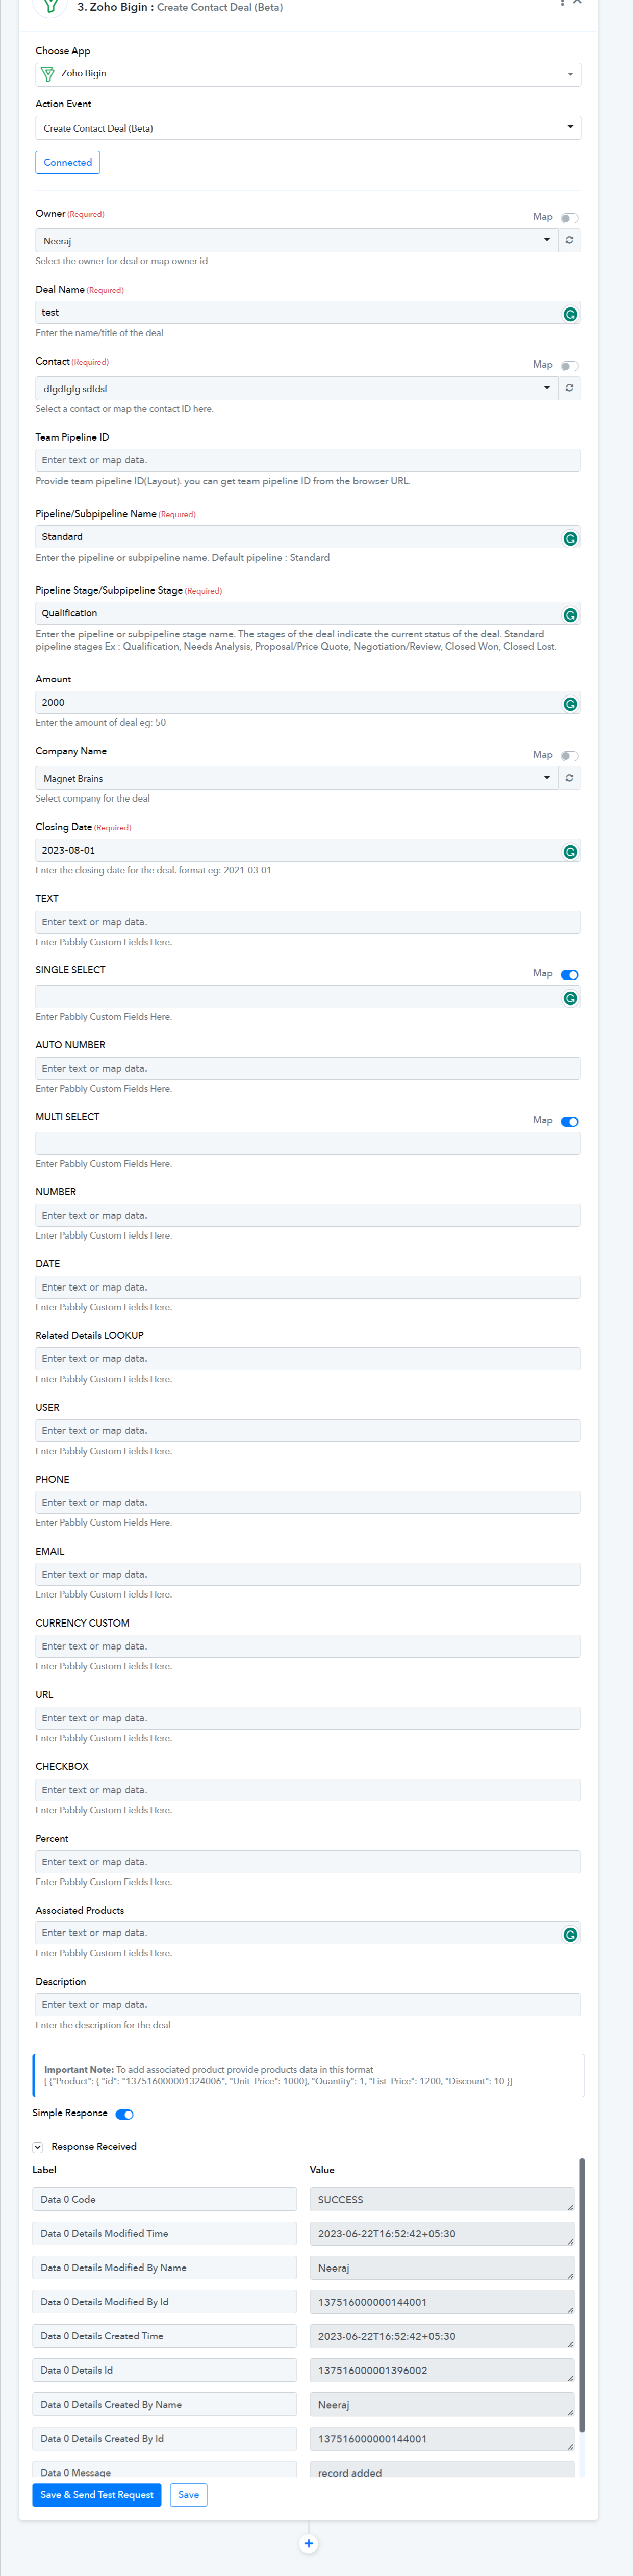Open the Company Name Magnet Brains dropdown
The height and width of the screenshot is (2576, 633).
[x=296, y=778]
